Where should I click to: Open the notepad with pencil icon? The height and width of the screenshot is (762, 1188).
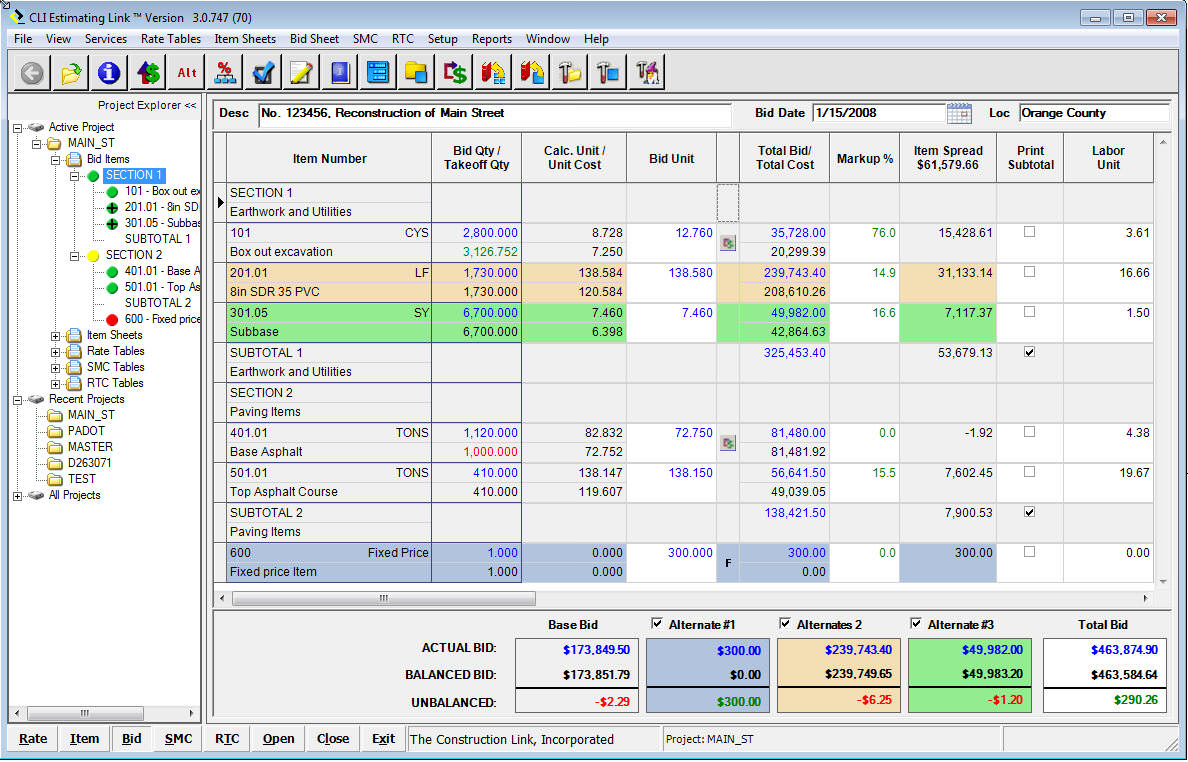point(302,72)
